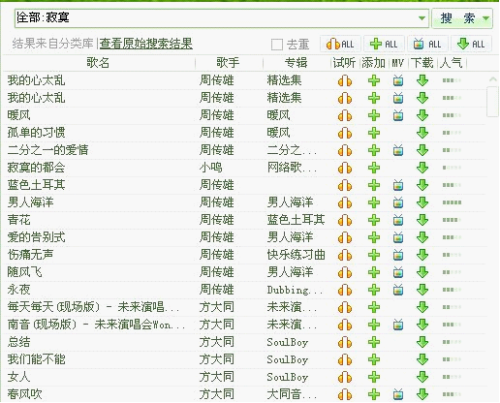500x403 pixels.
Task: Add 我们能不能 to the playlist
Action: coord(374,359)
